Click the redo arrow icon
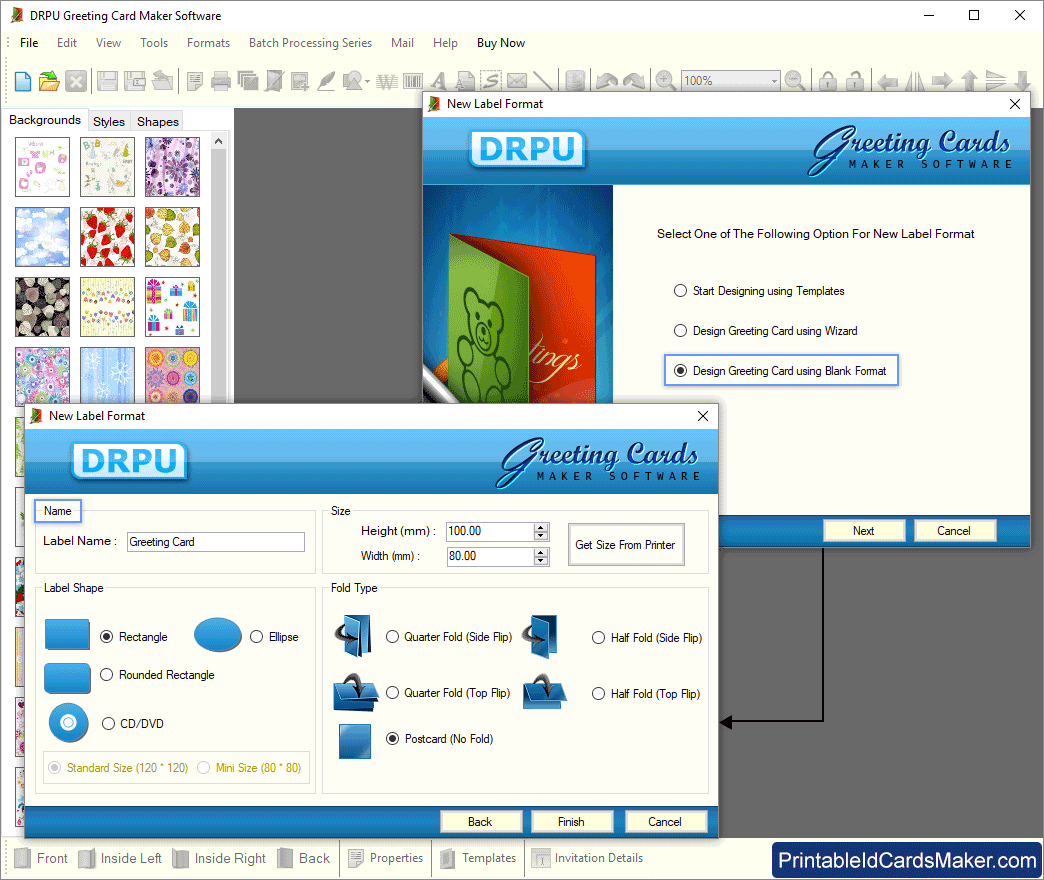 (634, 81)
